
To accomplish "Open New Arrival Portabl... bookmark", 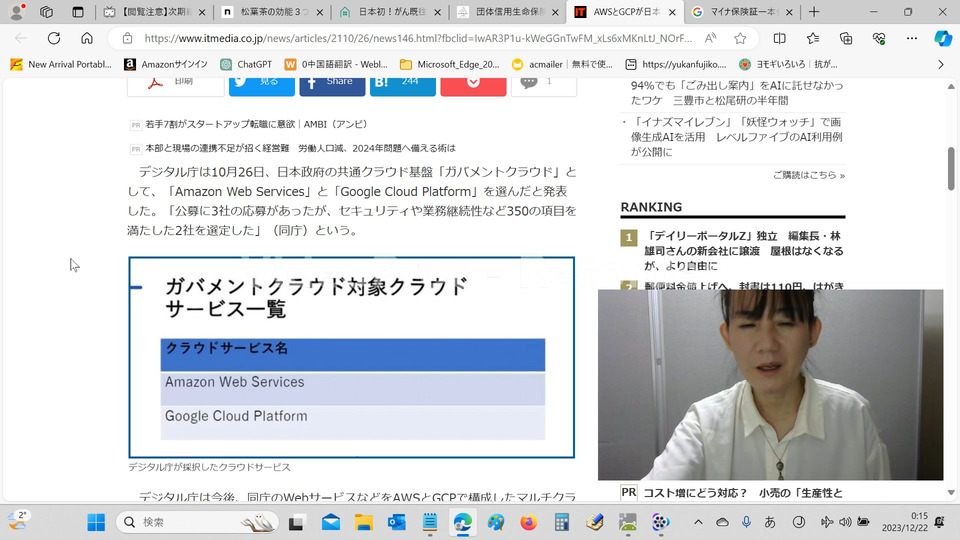I will (61, 64).
